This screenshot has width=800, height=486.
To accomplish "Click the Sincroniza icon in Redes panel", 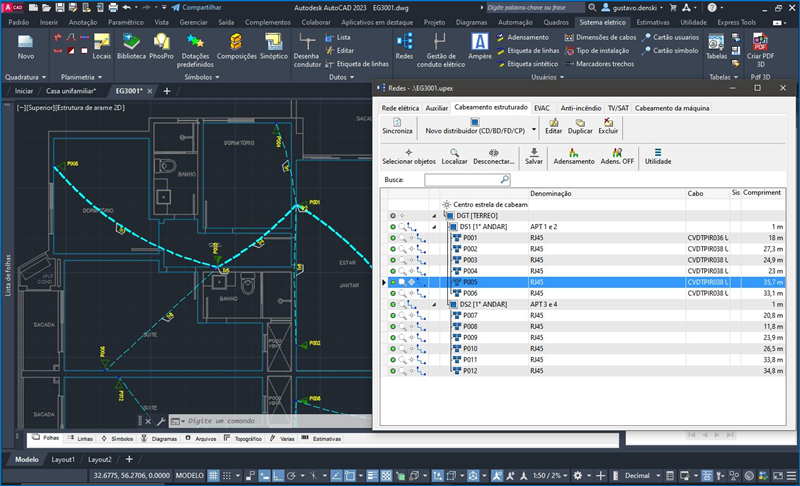I will tap(397, 125).
